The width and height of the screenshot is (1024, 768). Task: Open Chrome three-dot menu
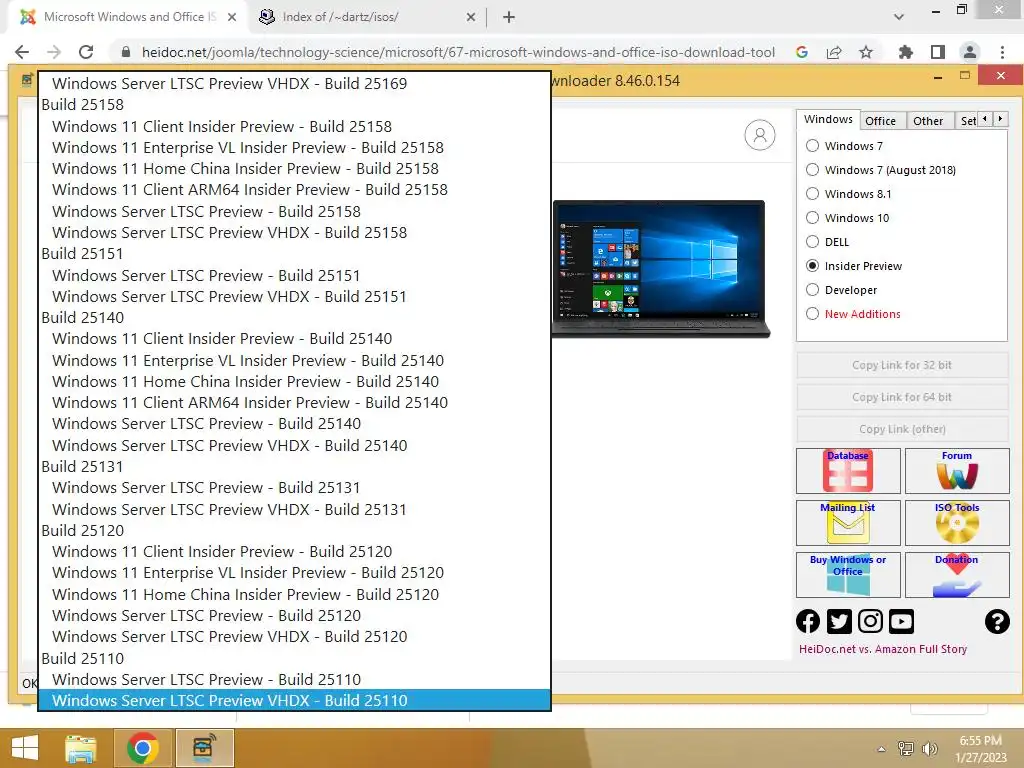tap(1002, 52)
